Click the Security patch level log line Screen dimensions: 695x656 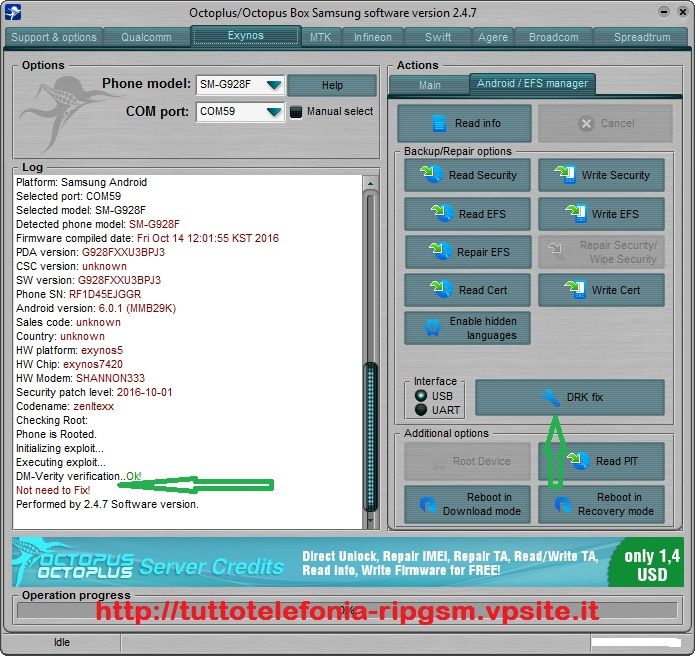point(94,392)
